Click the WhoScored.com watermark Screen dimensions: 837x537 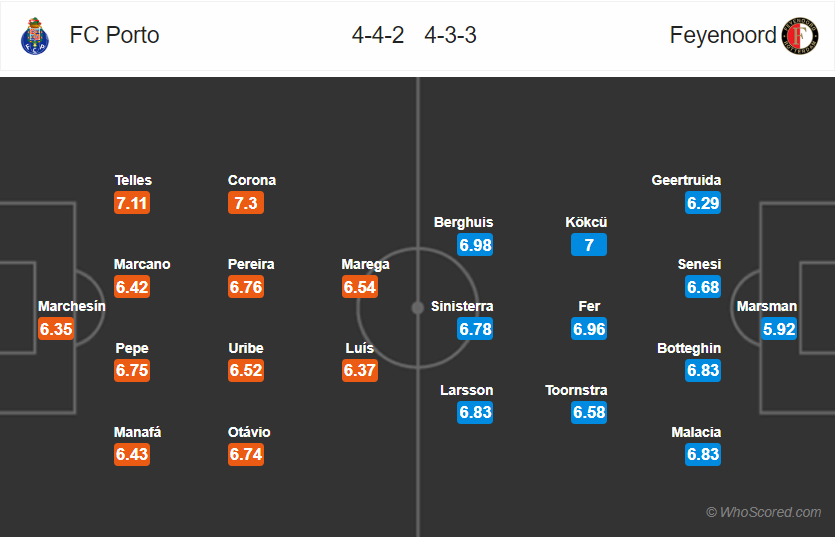pyautogui.click(x=764, y=512)
